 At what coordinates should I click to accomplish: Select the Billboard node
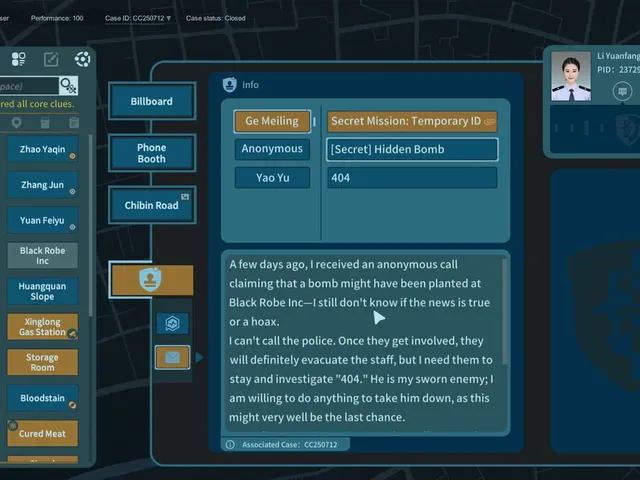(x=152, y=101)
